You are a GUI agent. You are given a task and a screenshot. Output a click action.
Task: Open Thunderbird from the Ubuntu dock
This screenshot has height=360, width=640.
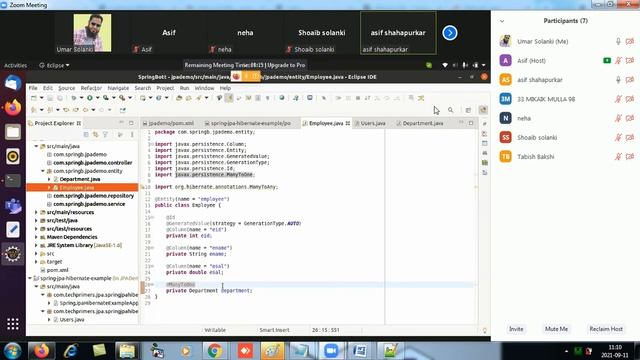tap(13, 83)
